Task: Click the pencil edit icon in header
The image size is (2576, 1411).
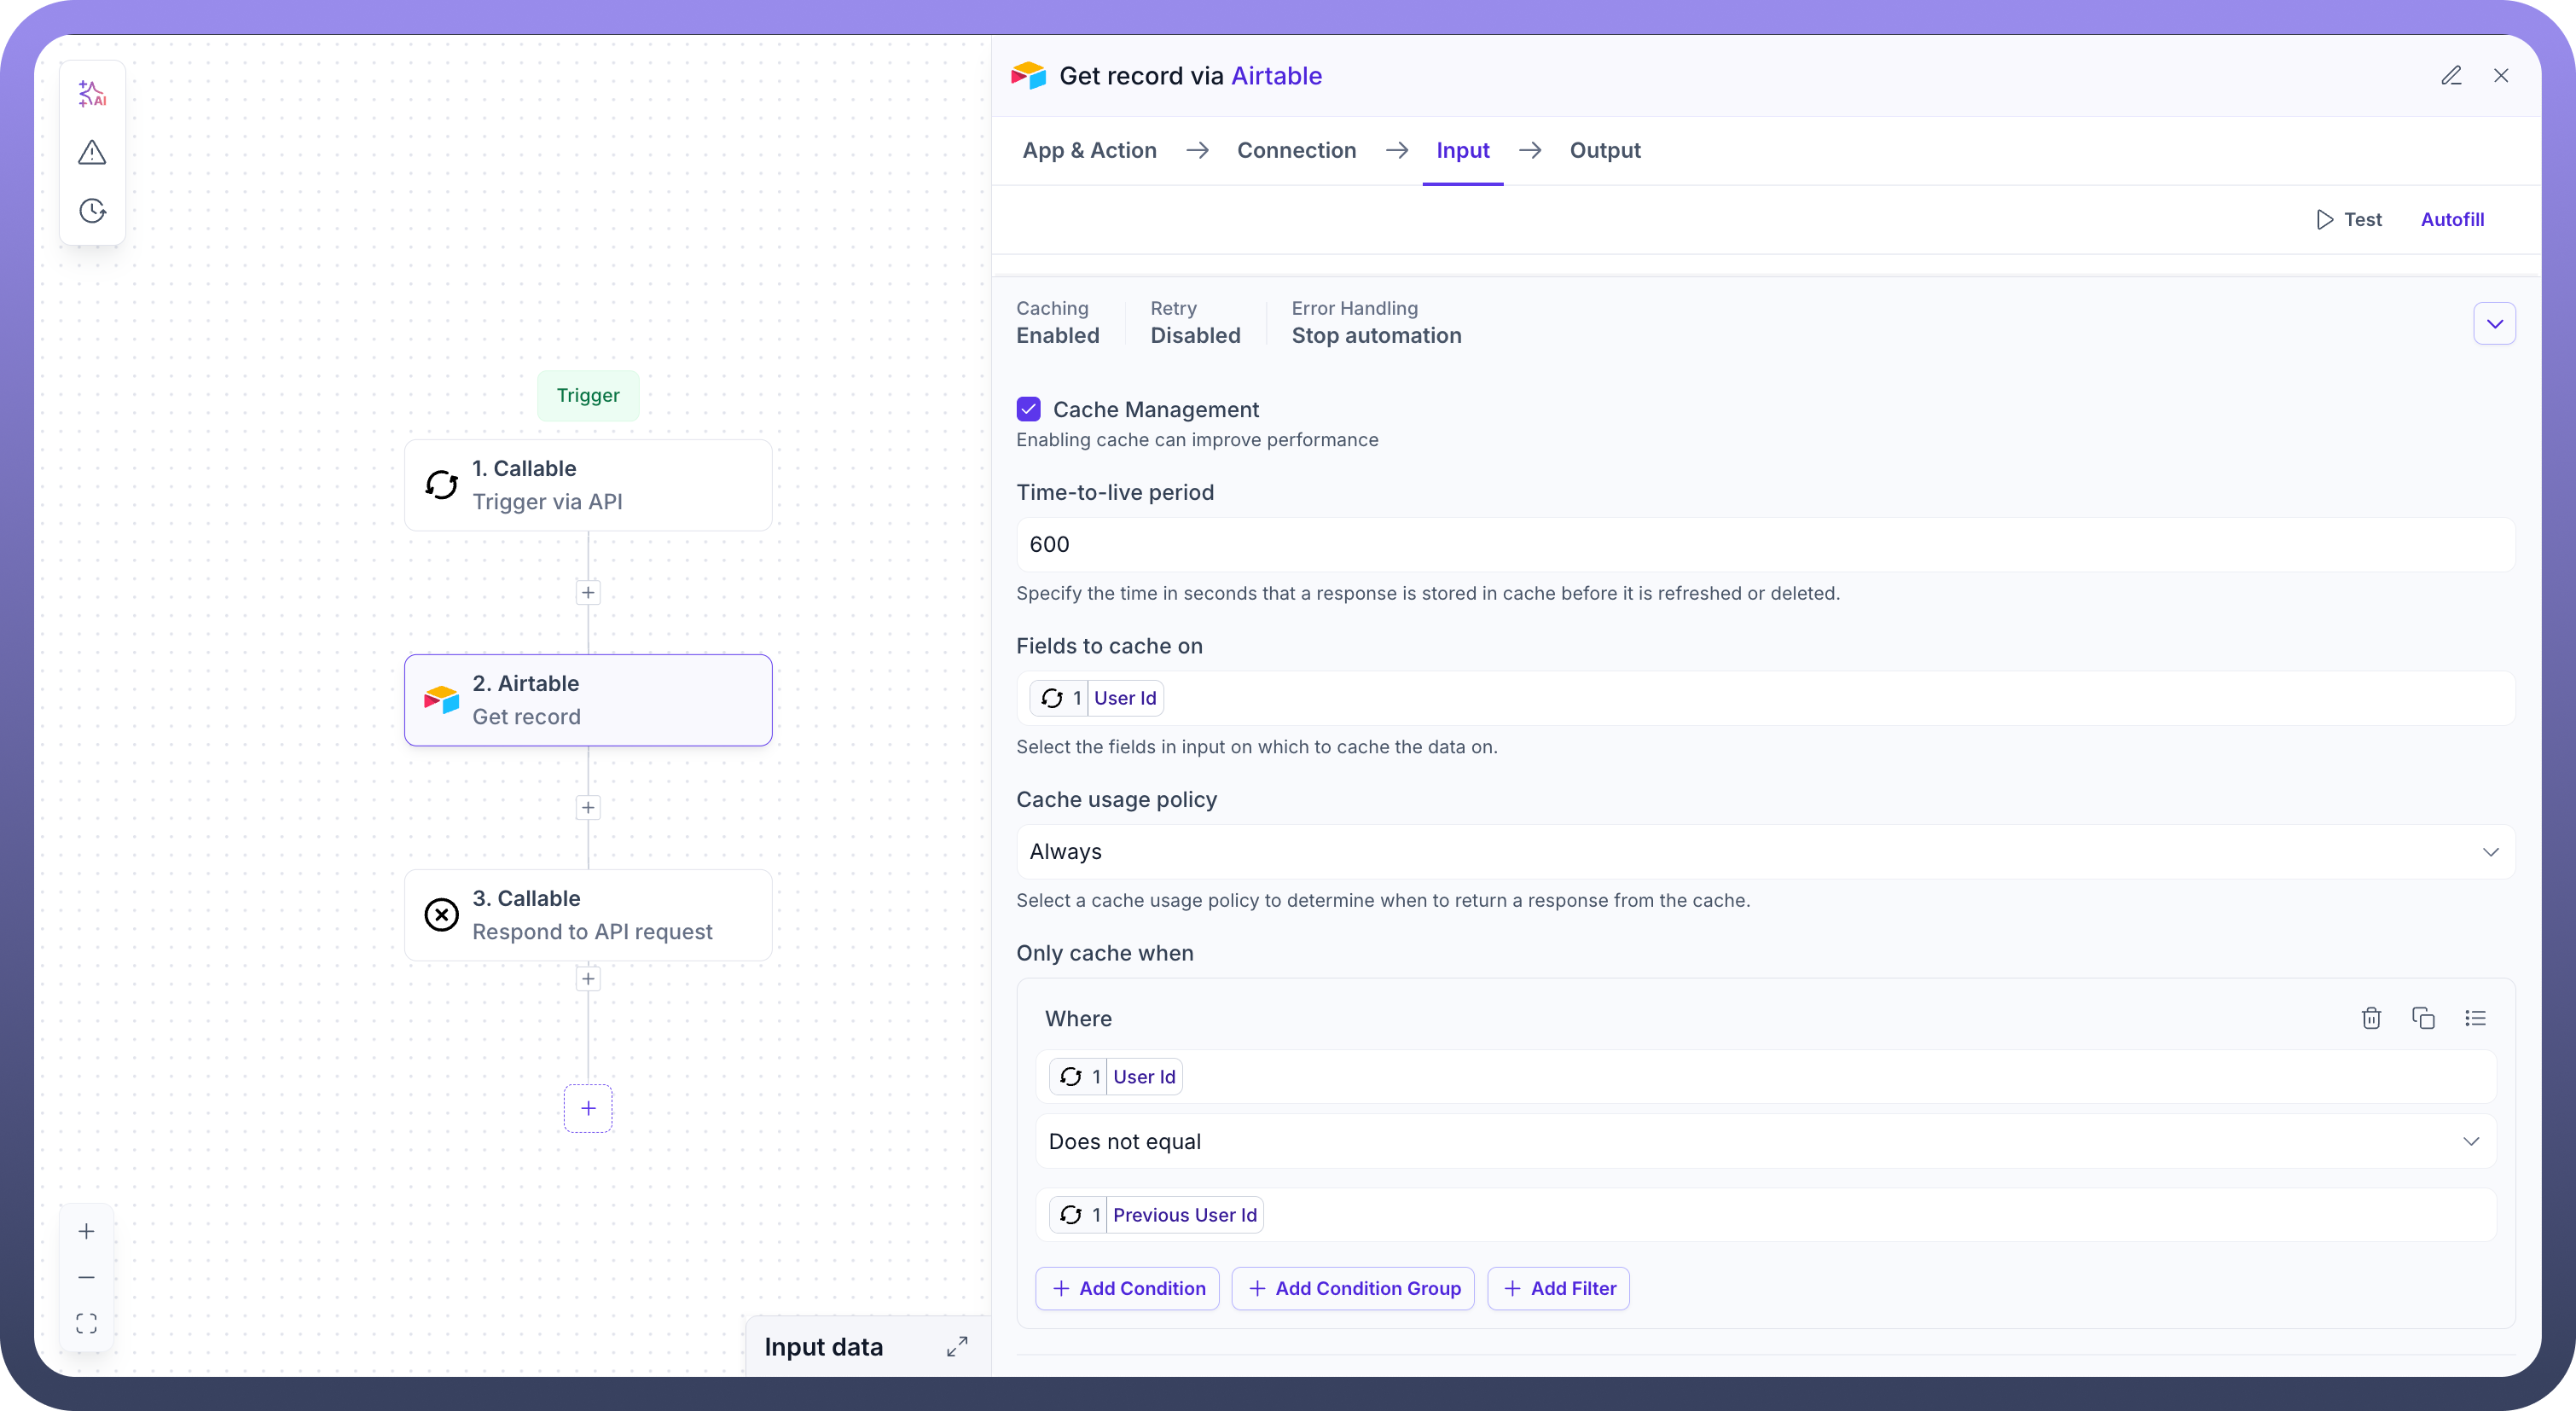Action: tap(2451, 76)
